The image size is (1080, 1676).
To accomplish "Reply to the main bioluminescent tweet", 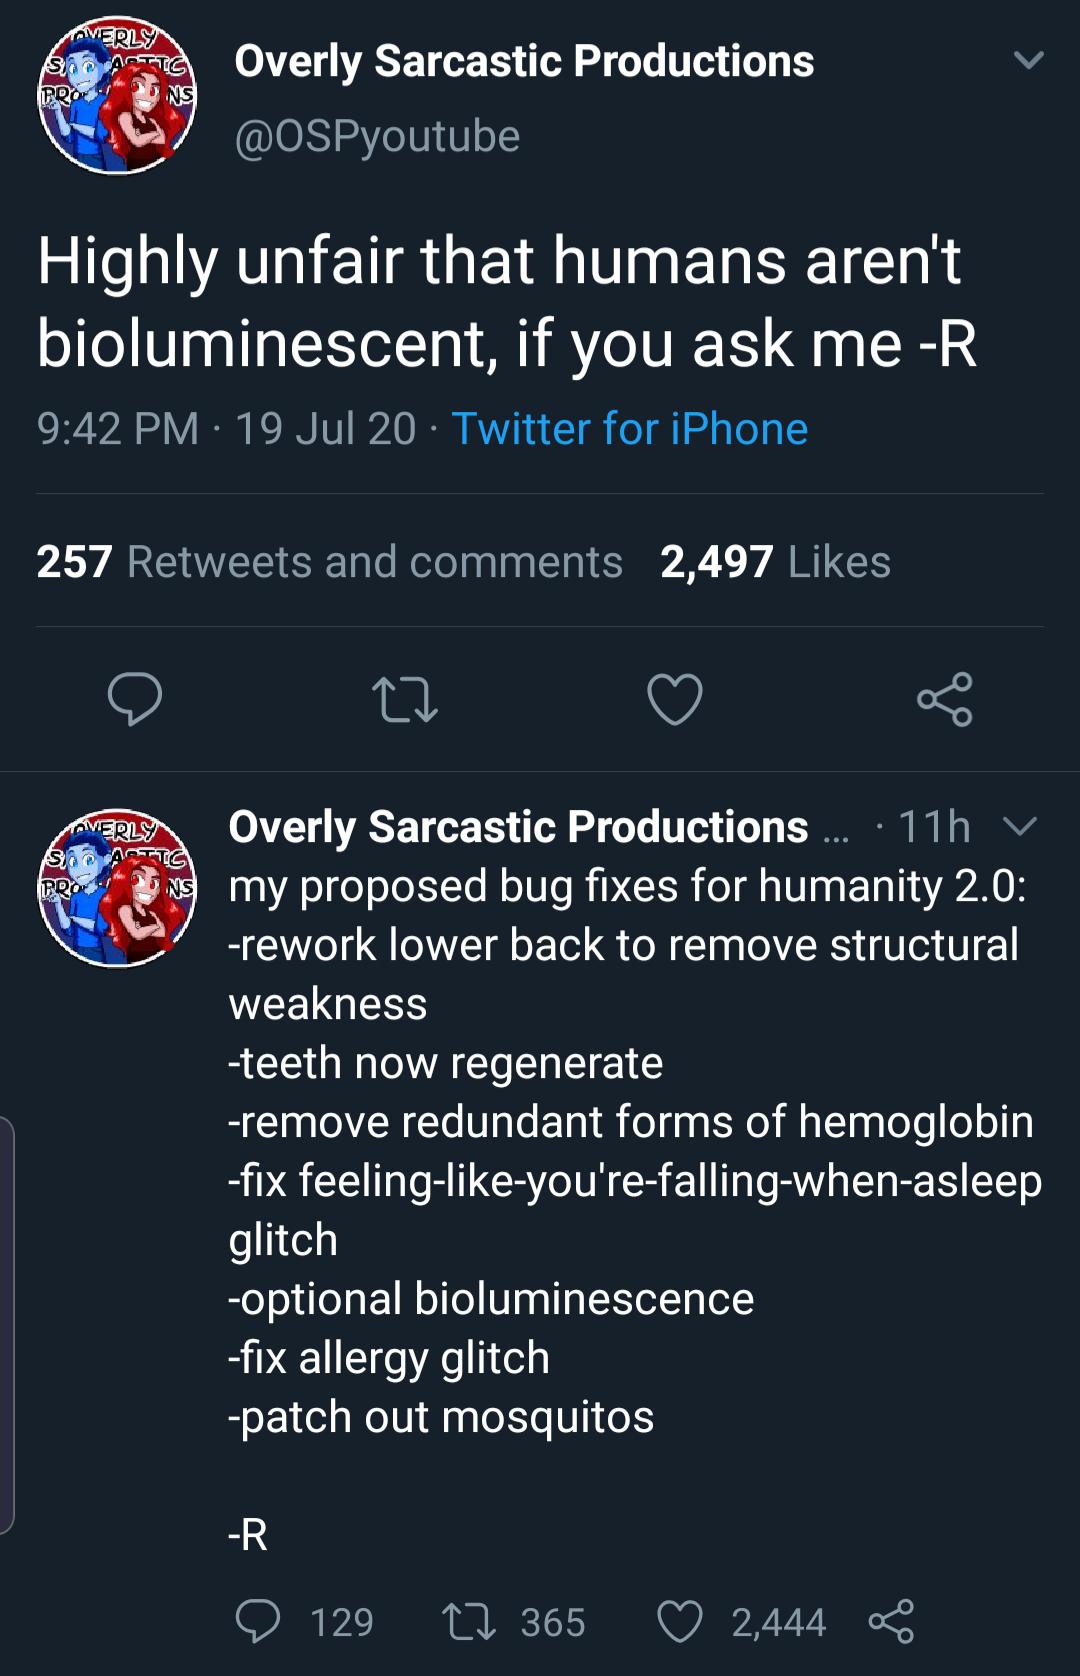I will coord(135,699).
